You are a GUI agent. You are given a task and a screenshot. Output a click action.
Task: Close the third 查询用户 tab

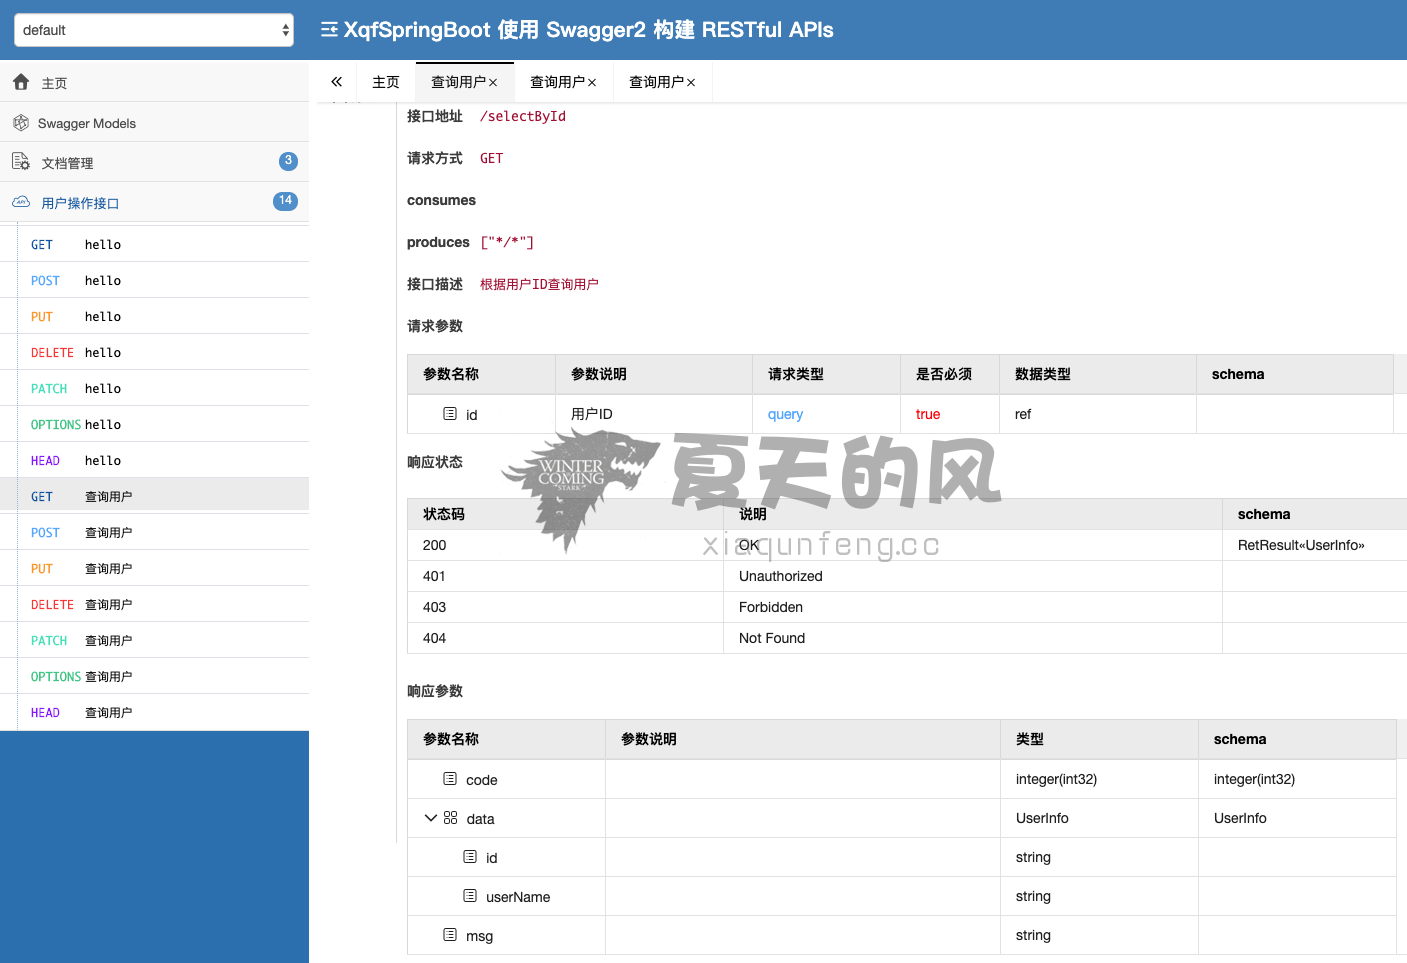pyautogui.click(x=691, y=83)
